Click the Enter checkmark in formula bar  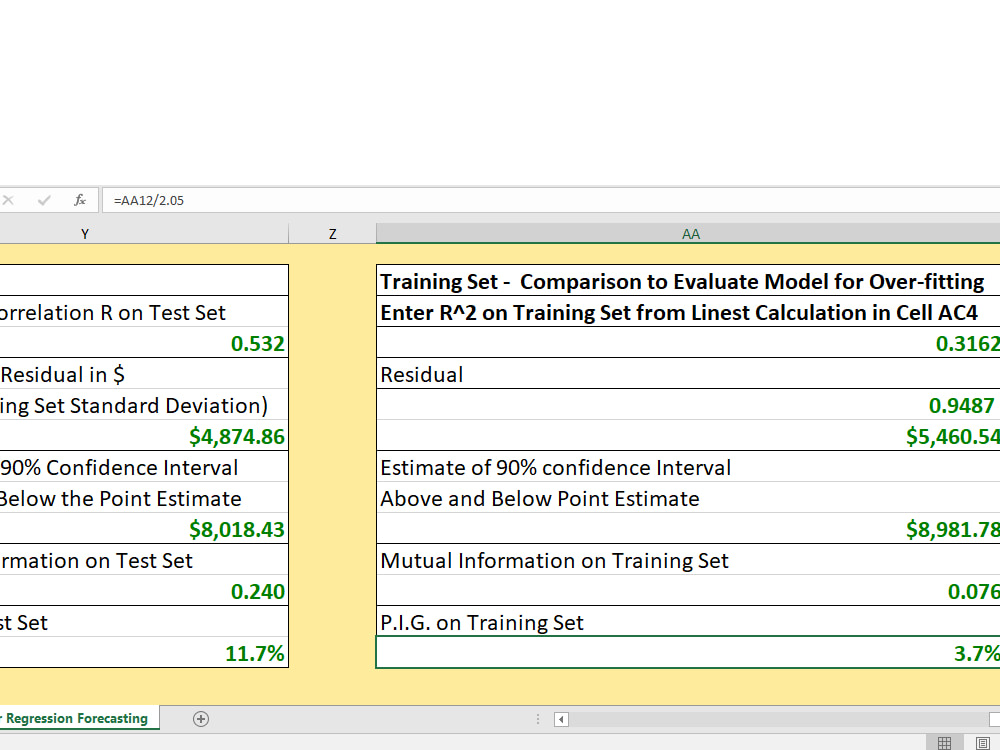click(x=44, y=200)
